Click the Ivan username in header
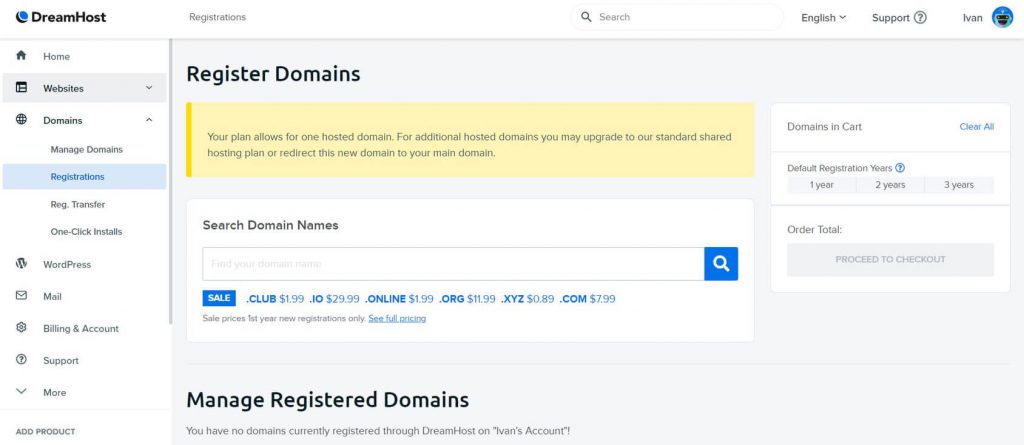This screenshot has width=1024, height=445. [x=972, y=18]
